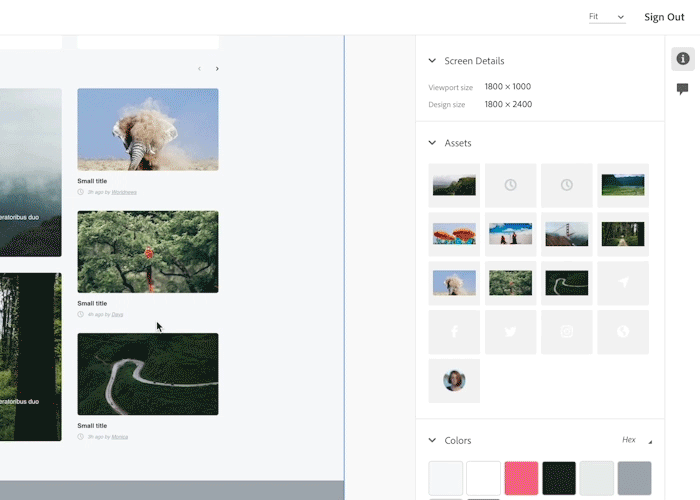Select the pink color swatch
The height and width of the screenshot is (500, 700).
[521, 478]
